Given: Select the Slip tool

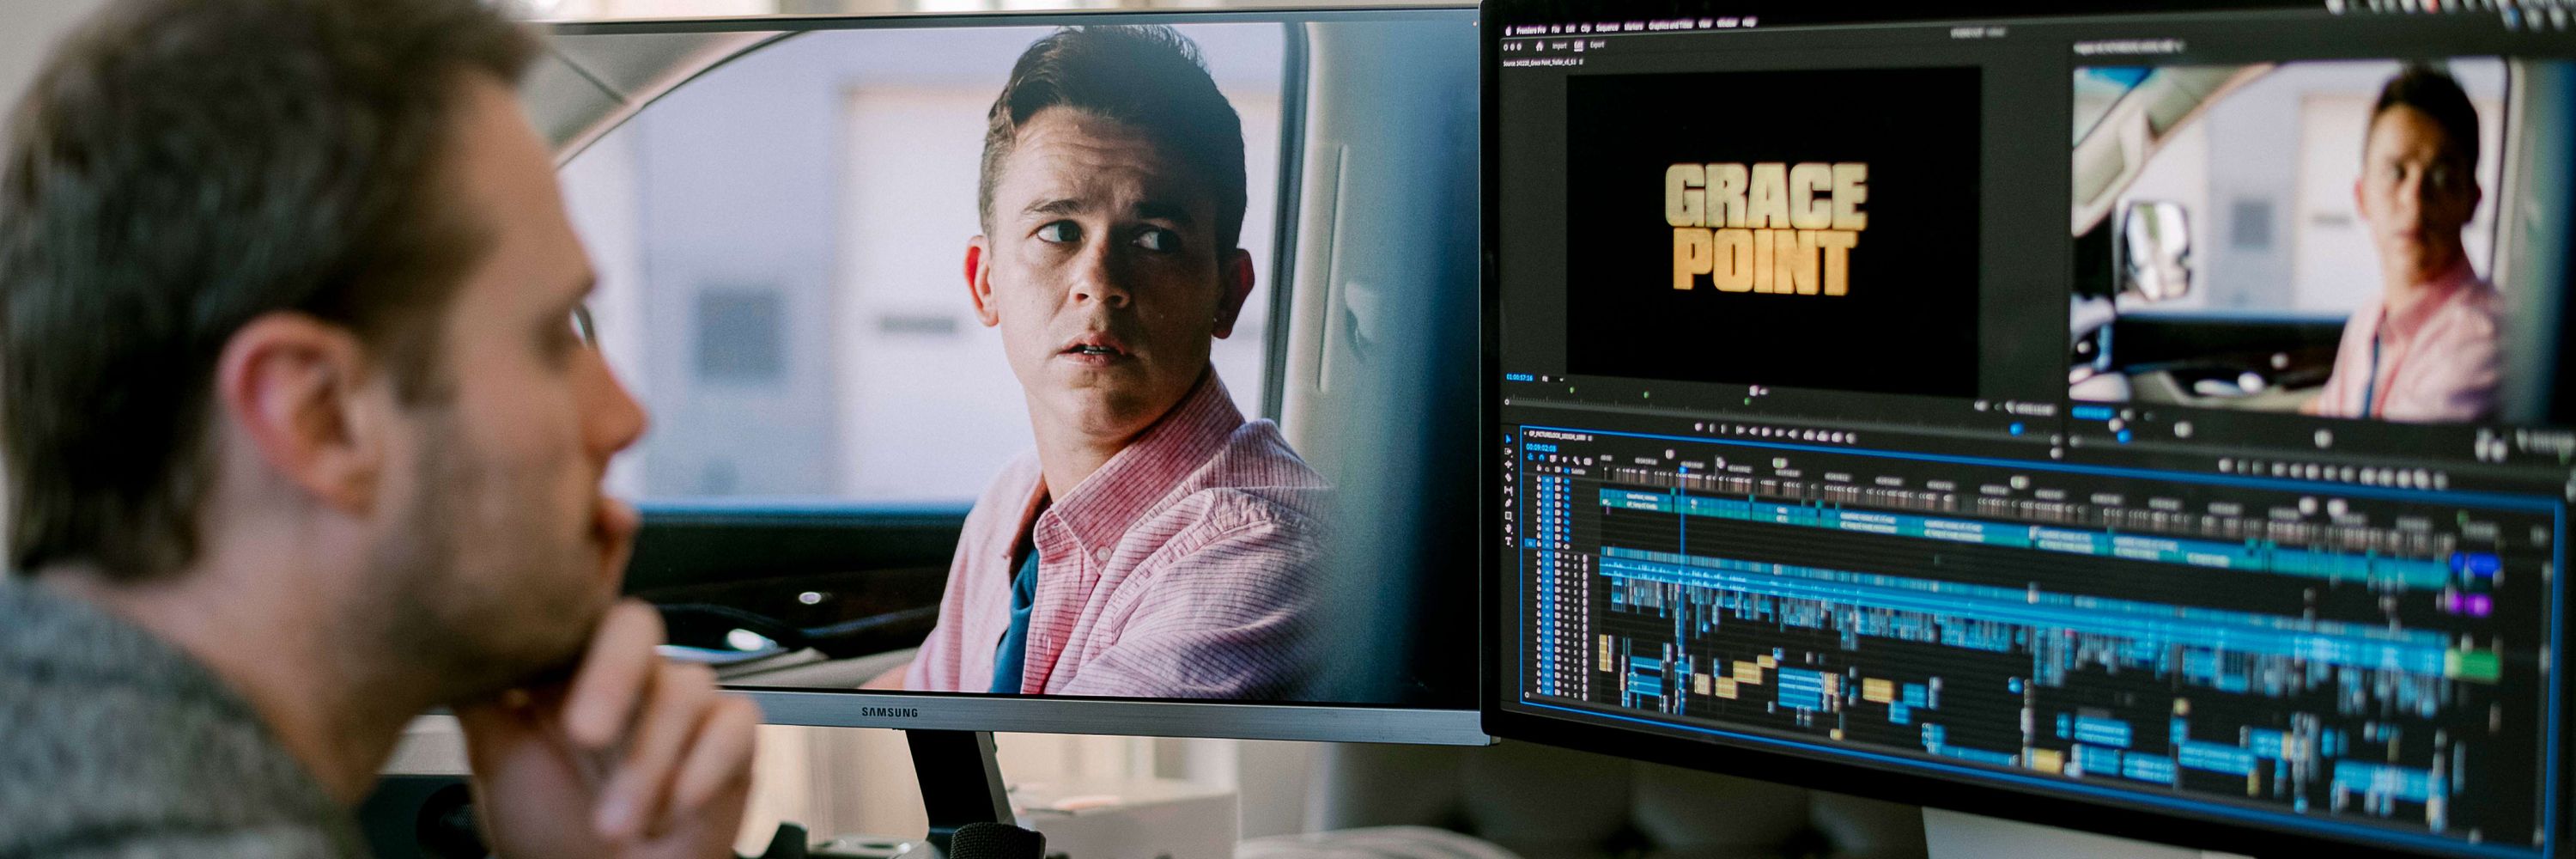Looking at the screenshot, I should pos(1509,491).
